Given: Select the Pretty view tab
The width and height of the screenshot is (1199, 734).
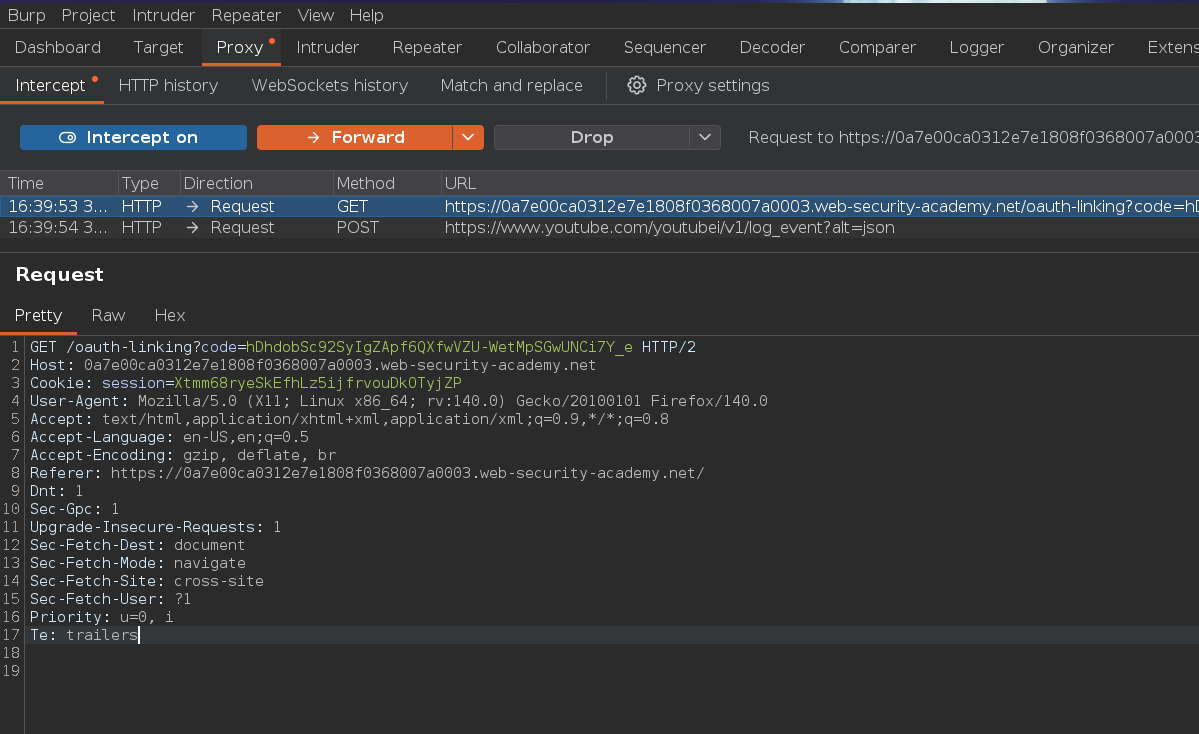Looking at the screenshot, I should pos(38,316).
